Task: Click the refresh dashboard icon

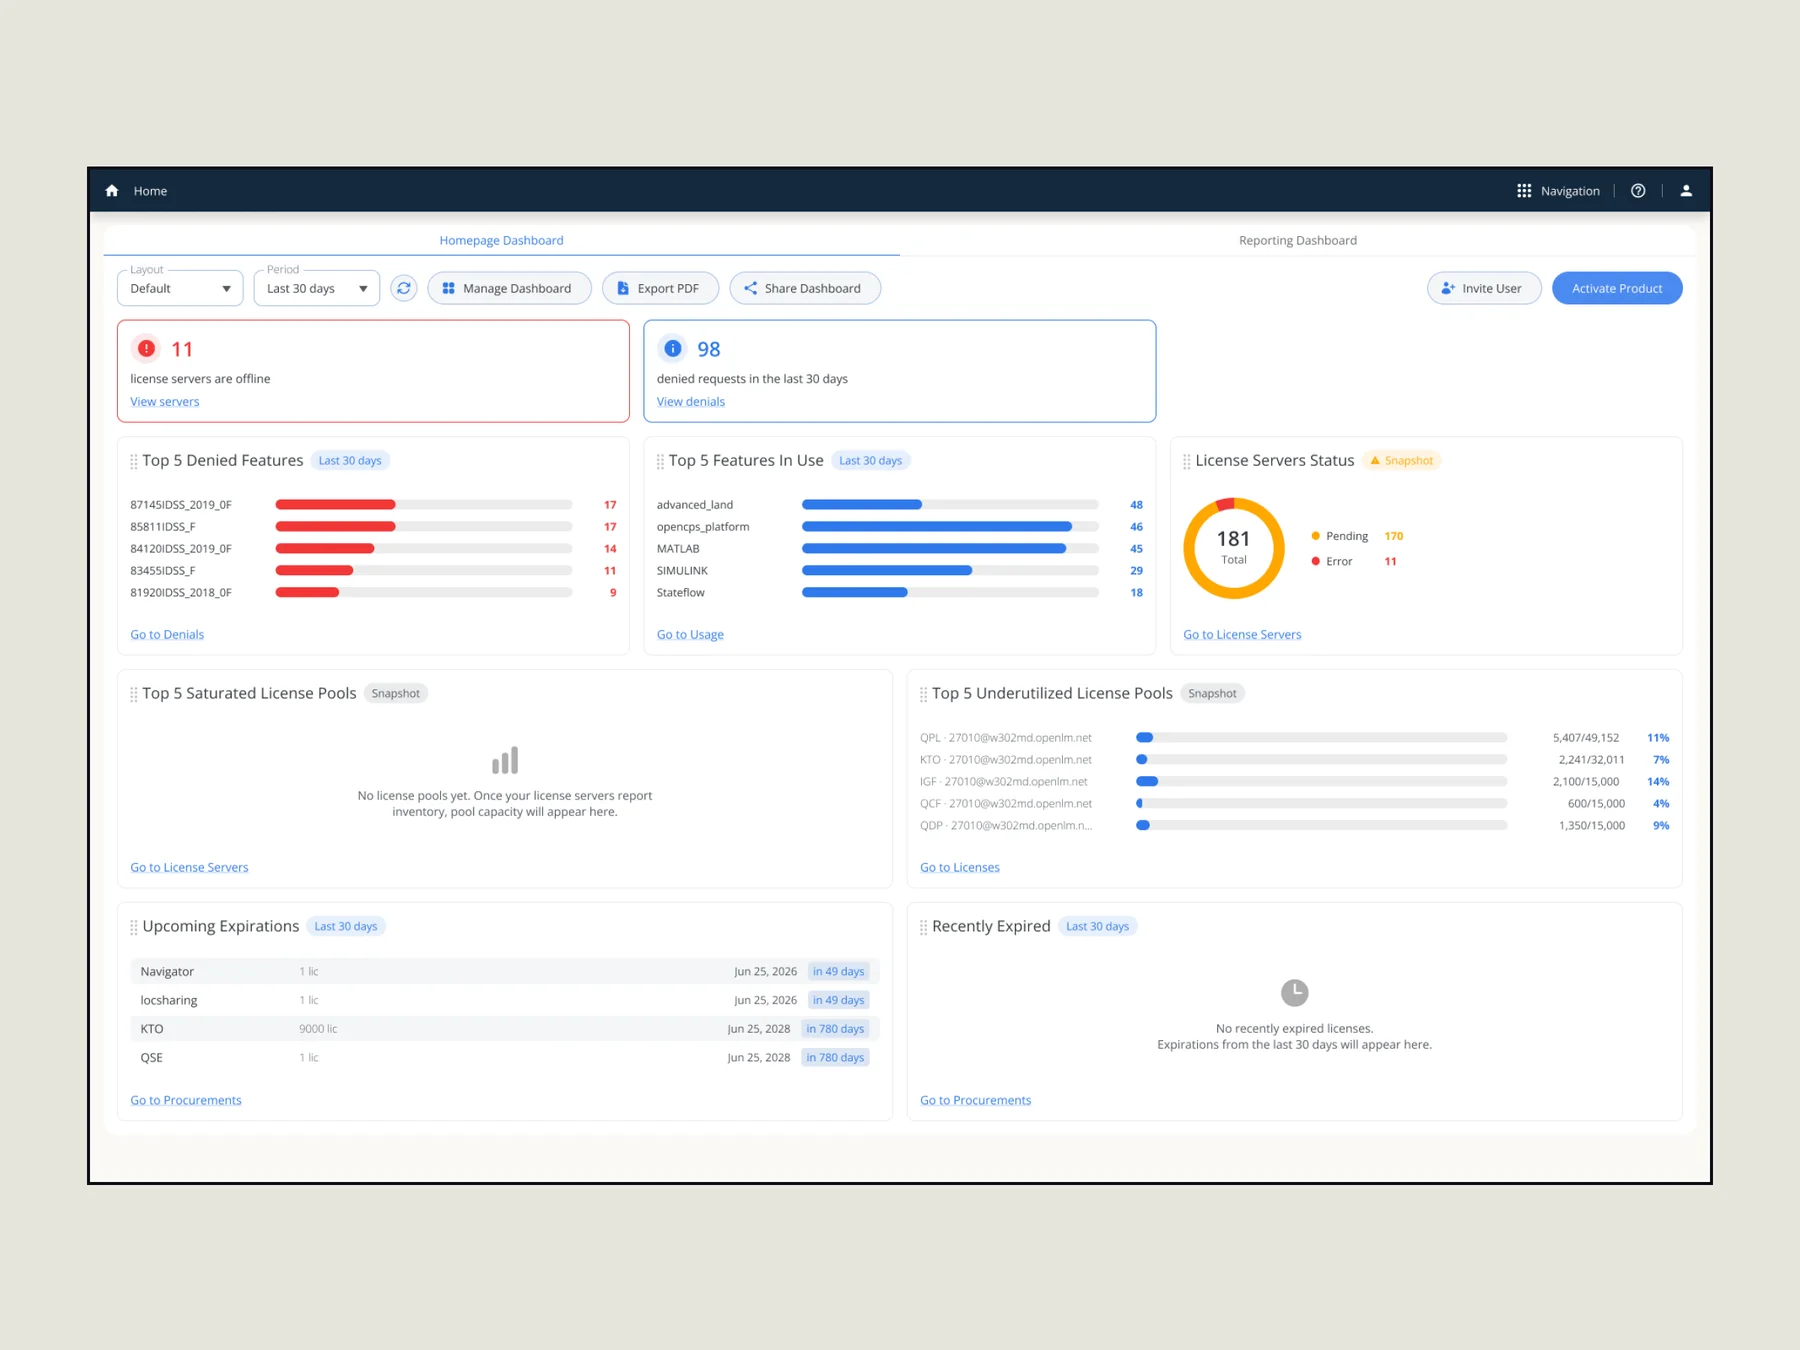Action: click(404, 288)
